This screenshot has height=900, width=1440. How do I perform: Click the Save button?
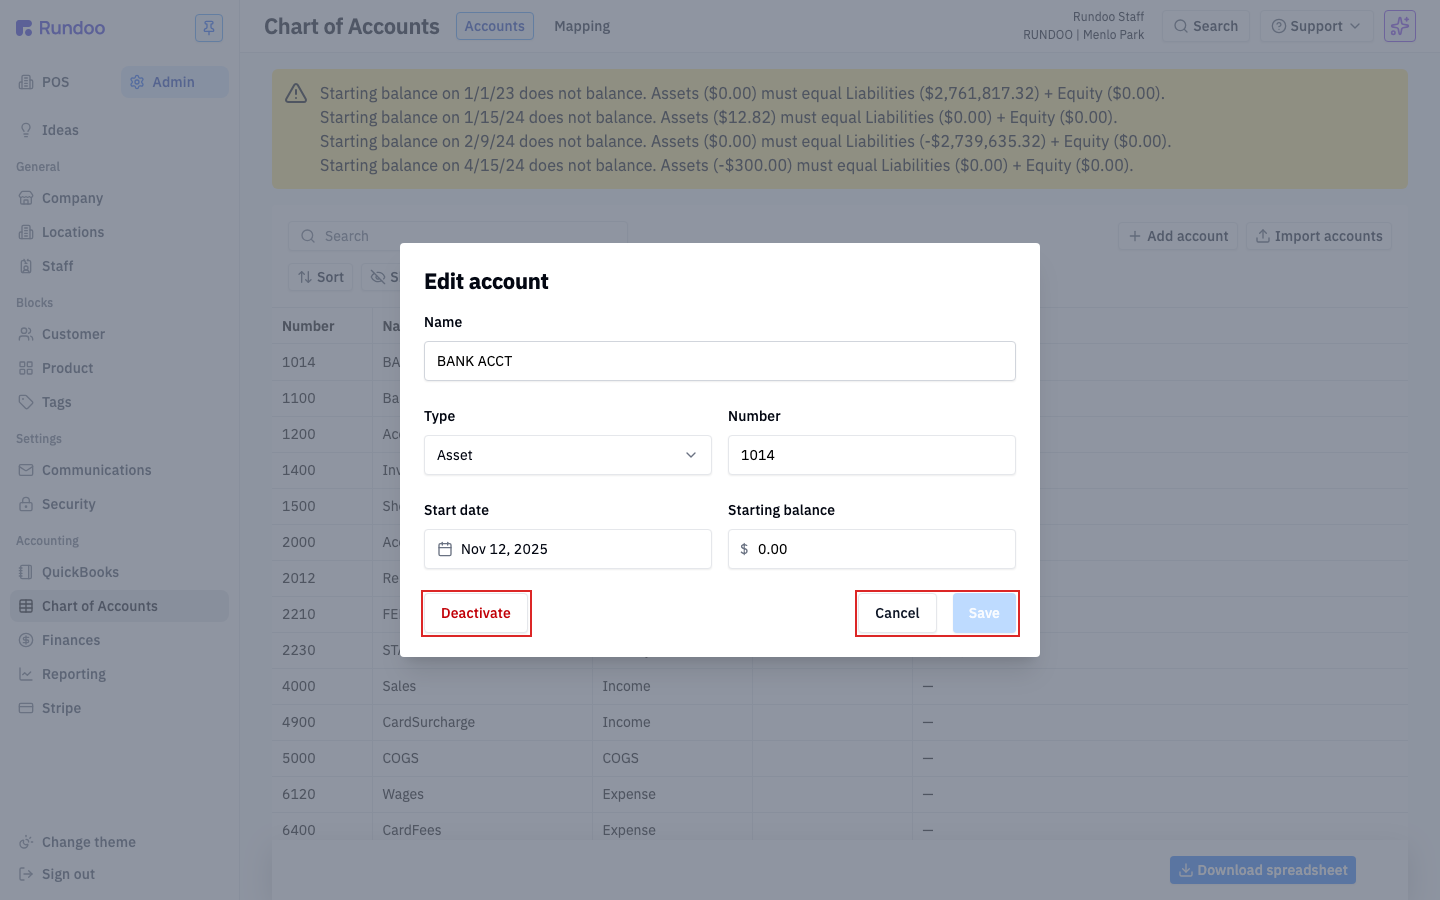click(984, 613)
